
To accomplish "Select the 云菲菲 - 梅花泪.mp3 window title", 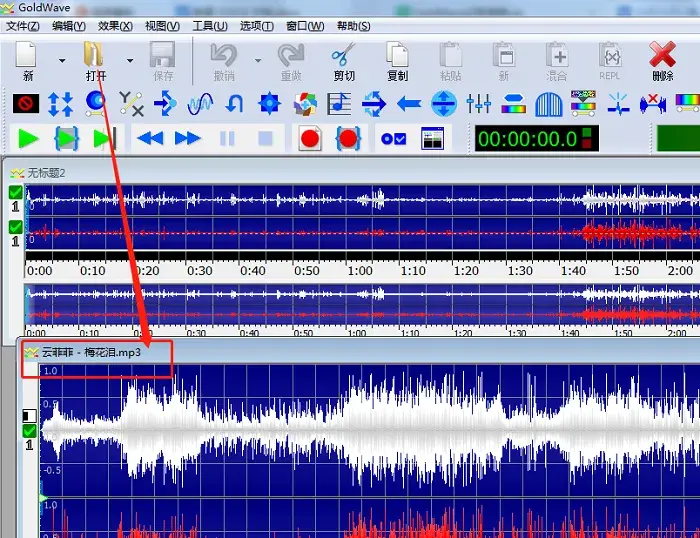I will (x=91, y=353).
